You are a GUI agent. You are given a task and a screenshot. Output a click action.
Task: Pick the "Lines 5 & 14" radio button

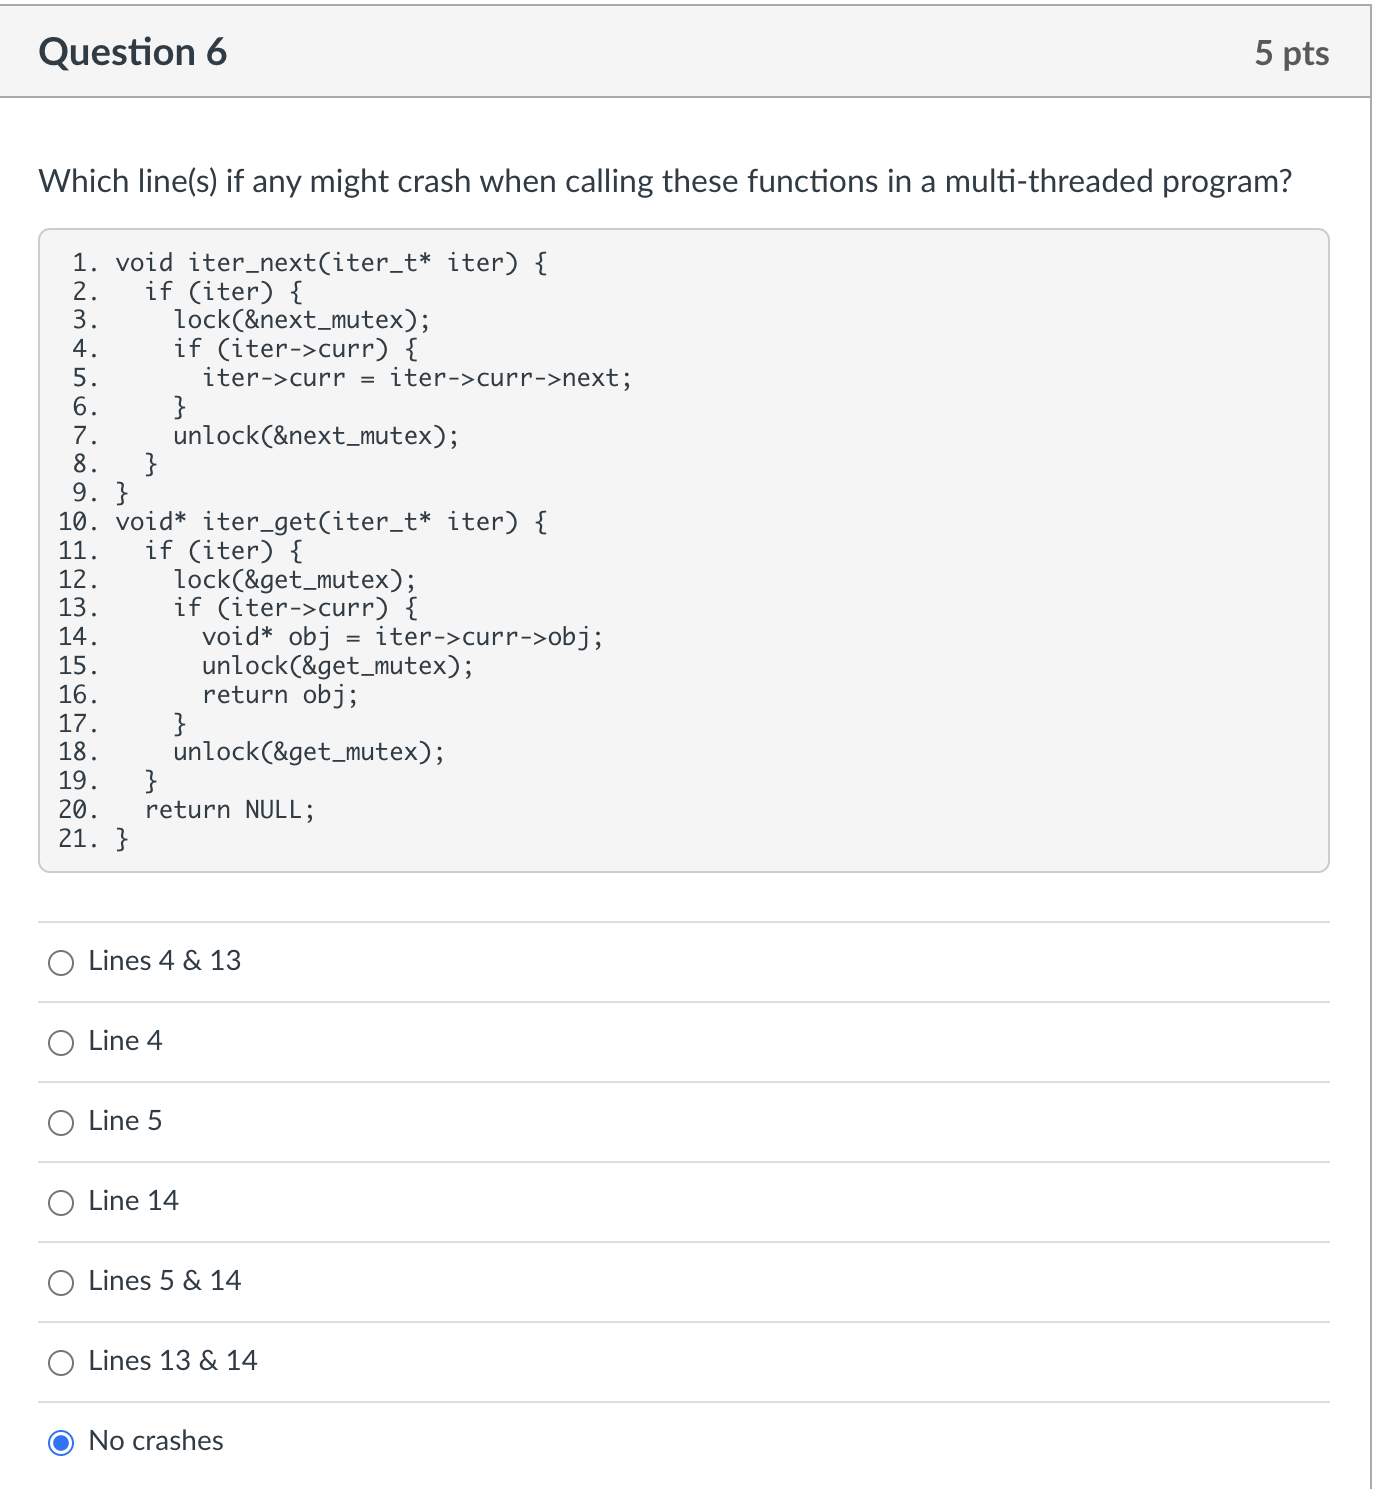coord(61,1283)
